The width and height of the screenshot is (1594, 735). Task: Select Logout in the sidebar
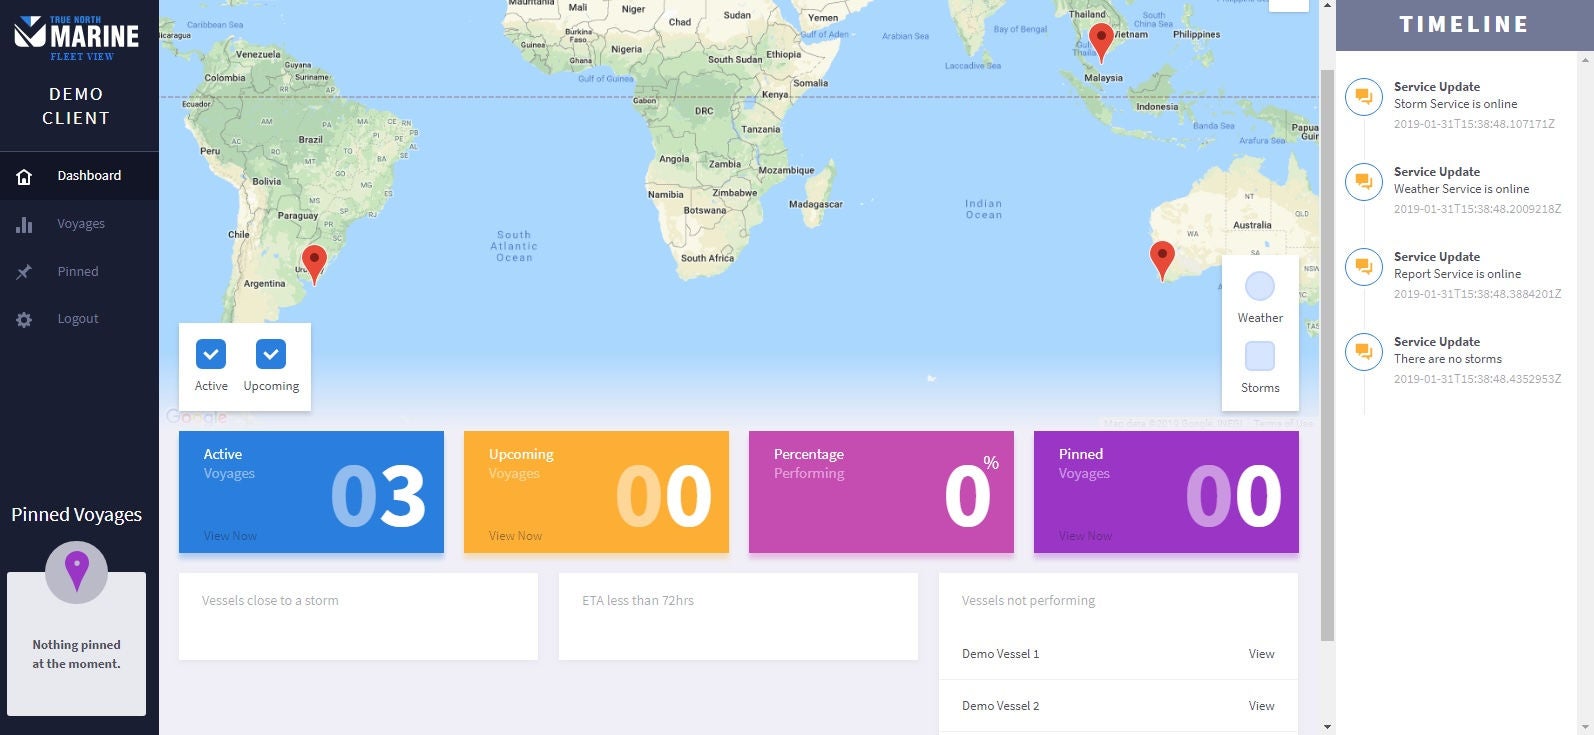coord(79,319)
